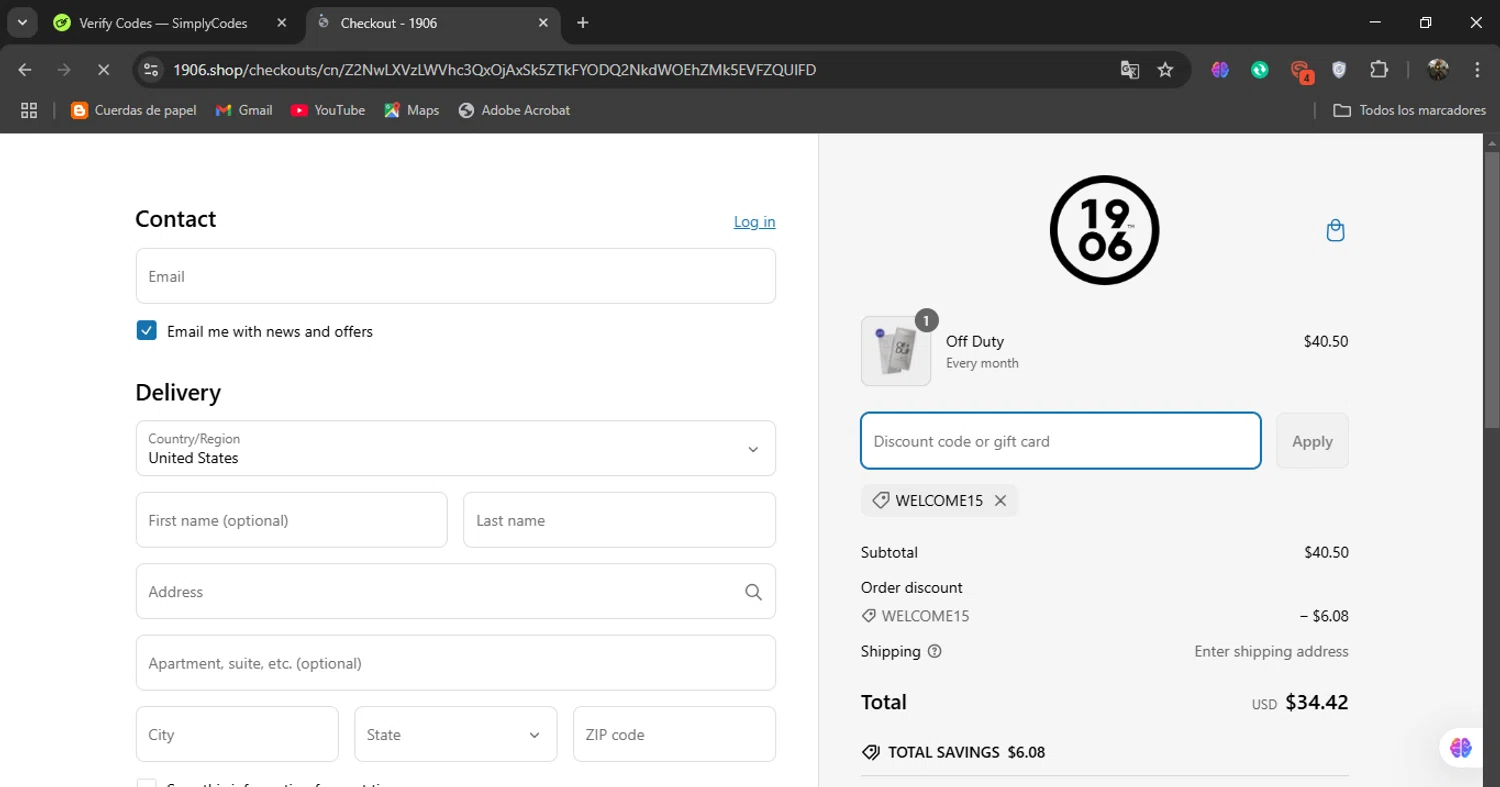Open a new browser tab

(583, 22)
